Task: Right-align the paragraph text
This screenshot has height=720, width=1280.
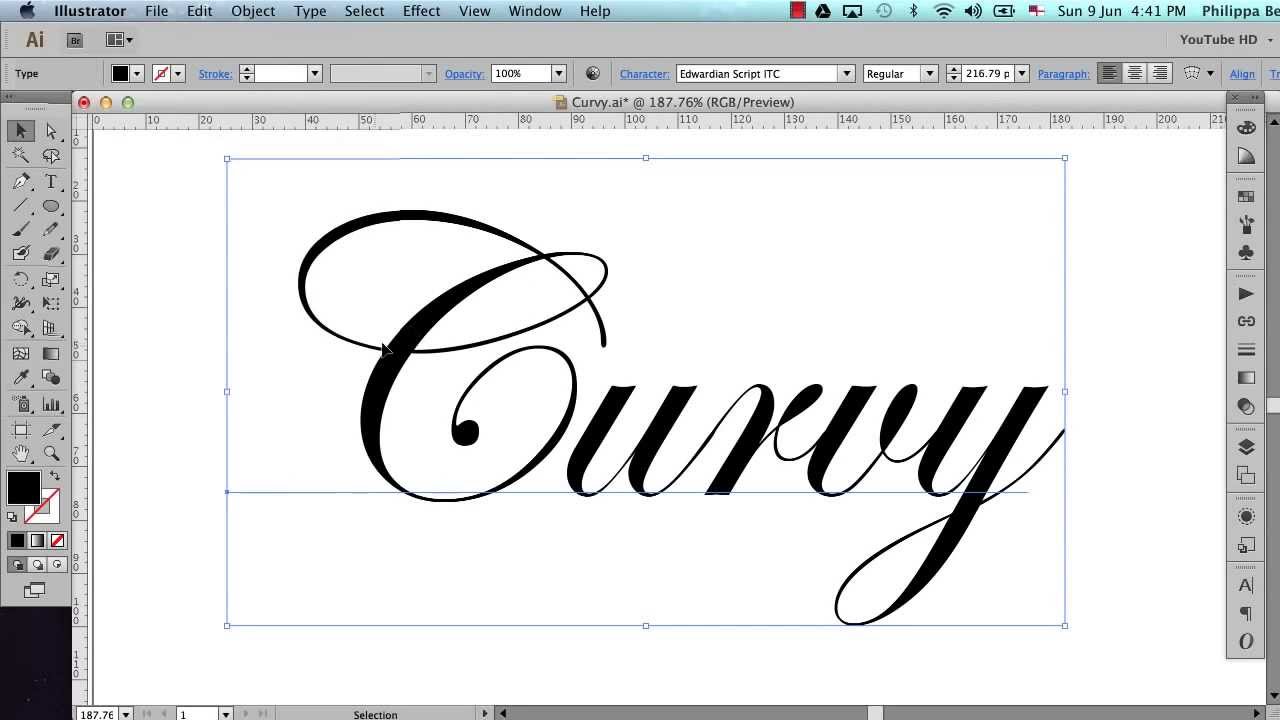Action: 1160,73
